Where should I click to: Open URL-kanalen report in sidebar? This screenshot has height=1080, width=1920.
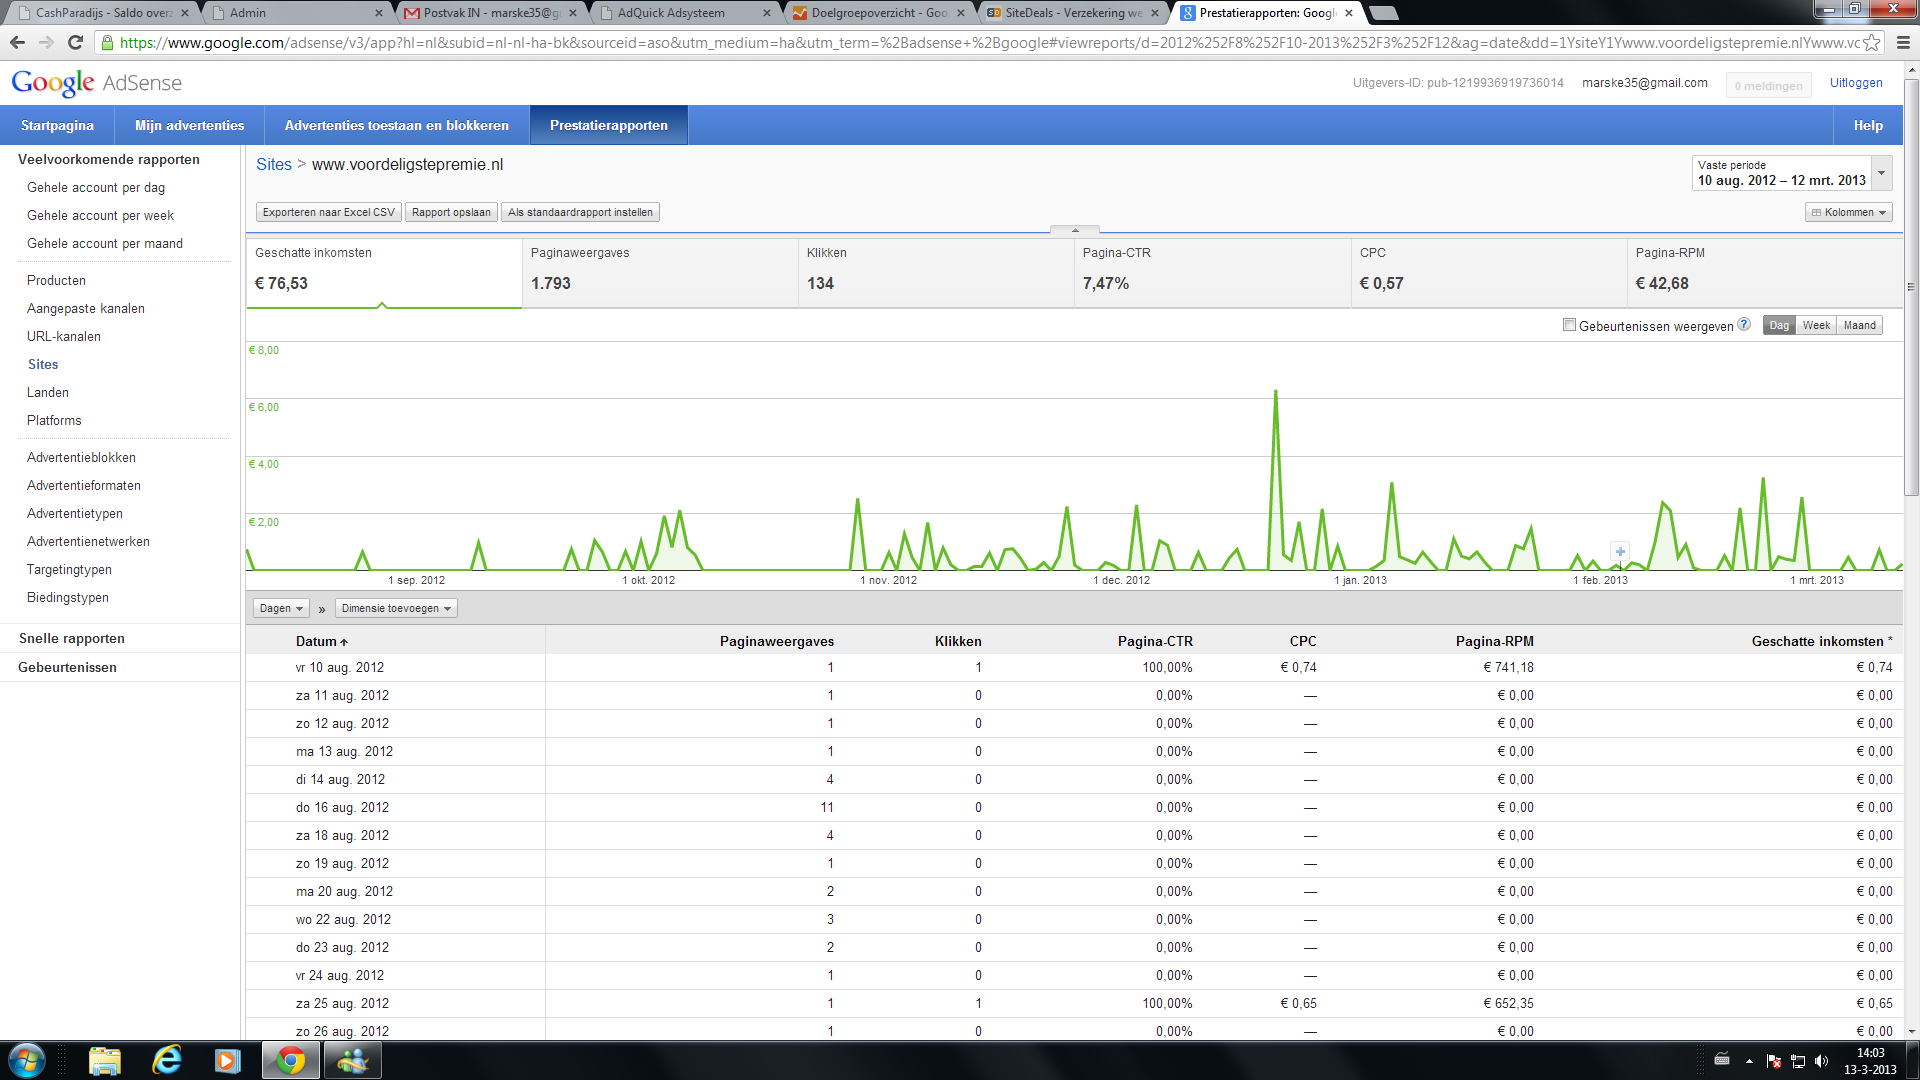point(64,336)
